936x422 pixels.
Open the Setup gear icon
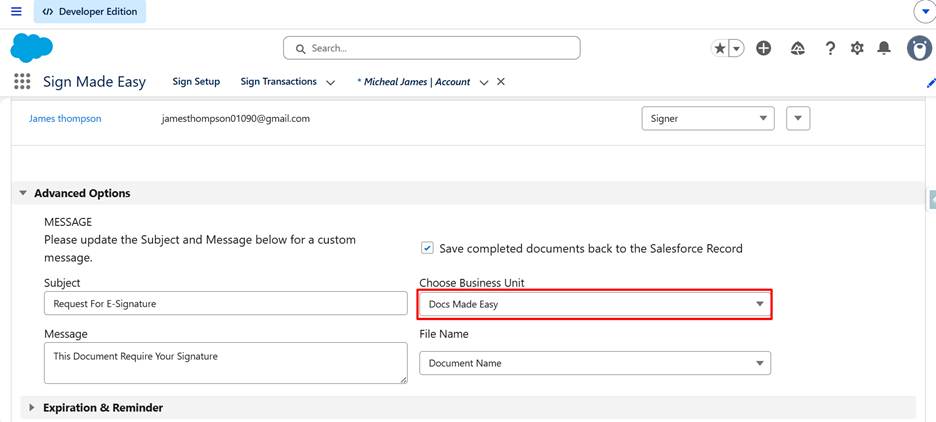[x=857, y=48]
